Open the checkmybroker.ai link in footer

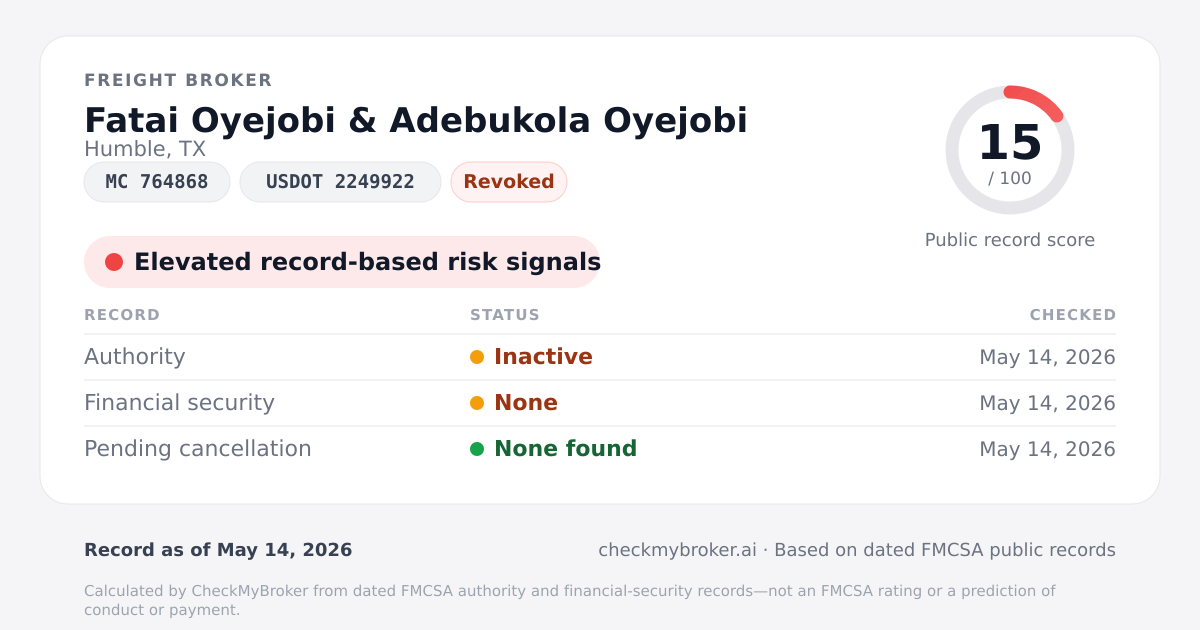pos(677,550)
